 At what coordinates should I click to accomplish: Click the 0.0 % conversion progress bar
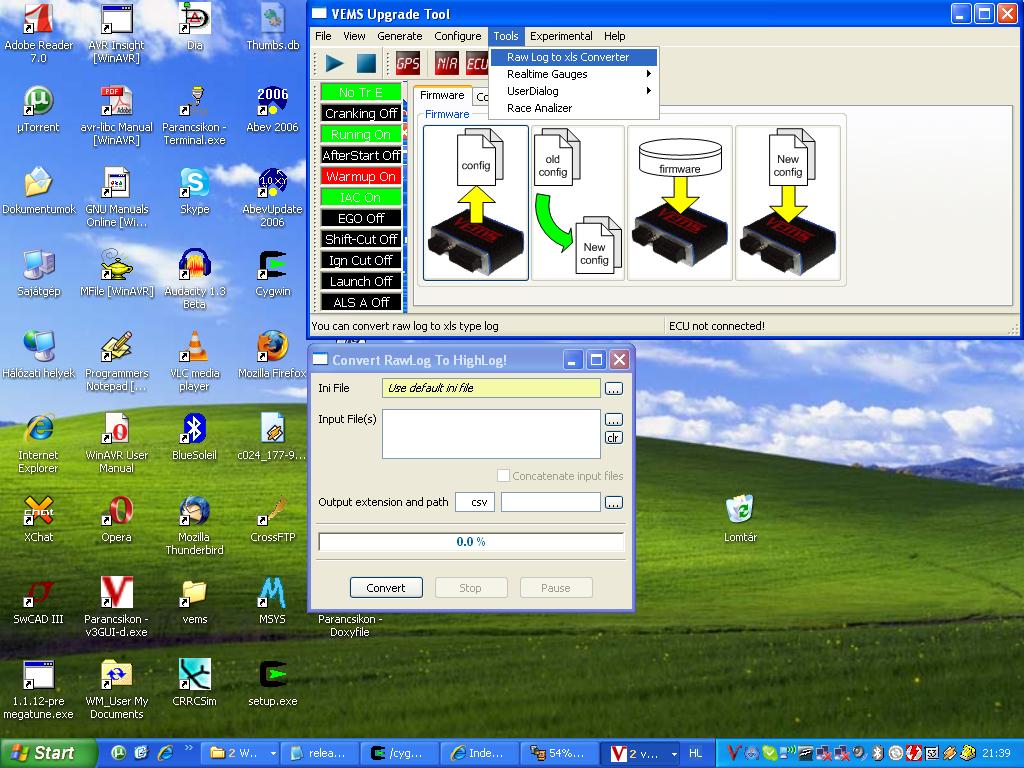(471, 541)
